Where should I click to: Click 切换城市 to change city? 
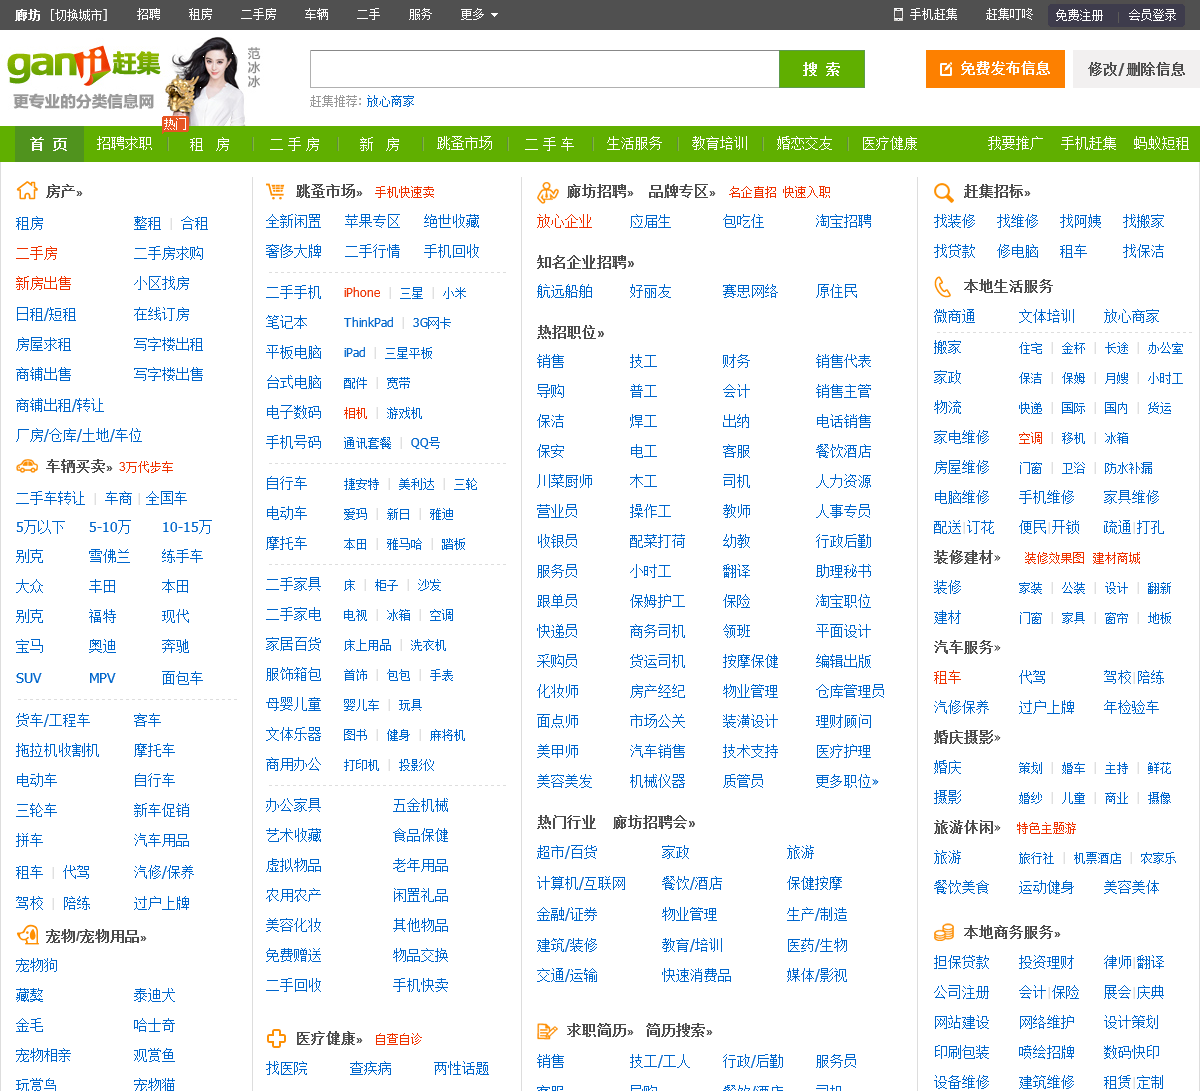80,15
